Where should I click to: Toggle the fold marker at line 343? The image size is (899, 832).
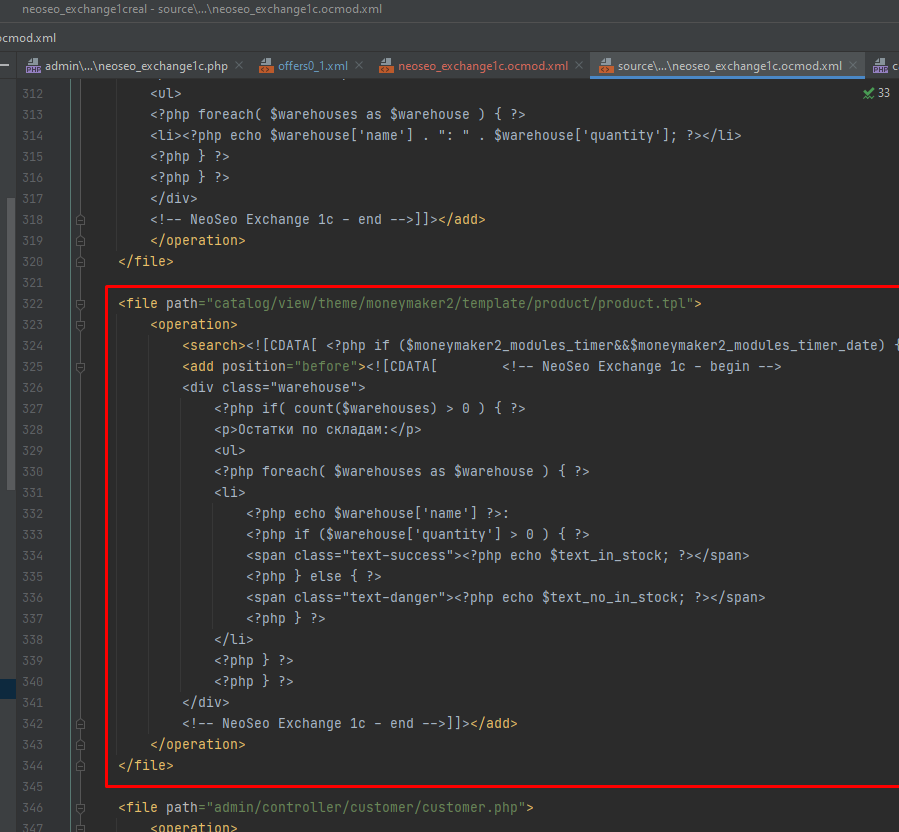(x=80, y=745)
